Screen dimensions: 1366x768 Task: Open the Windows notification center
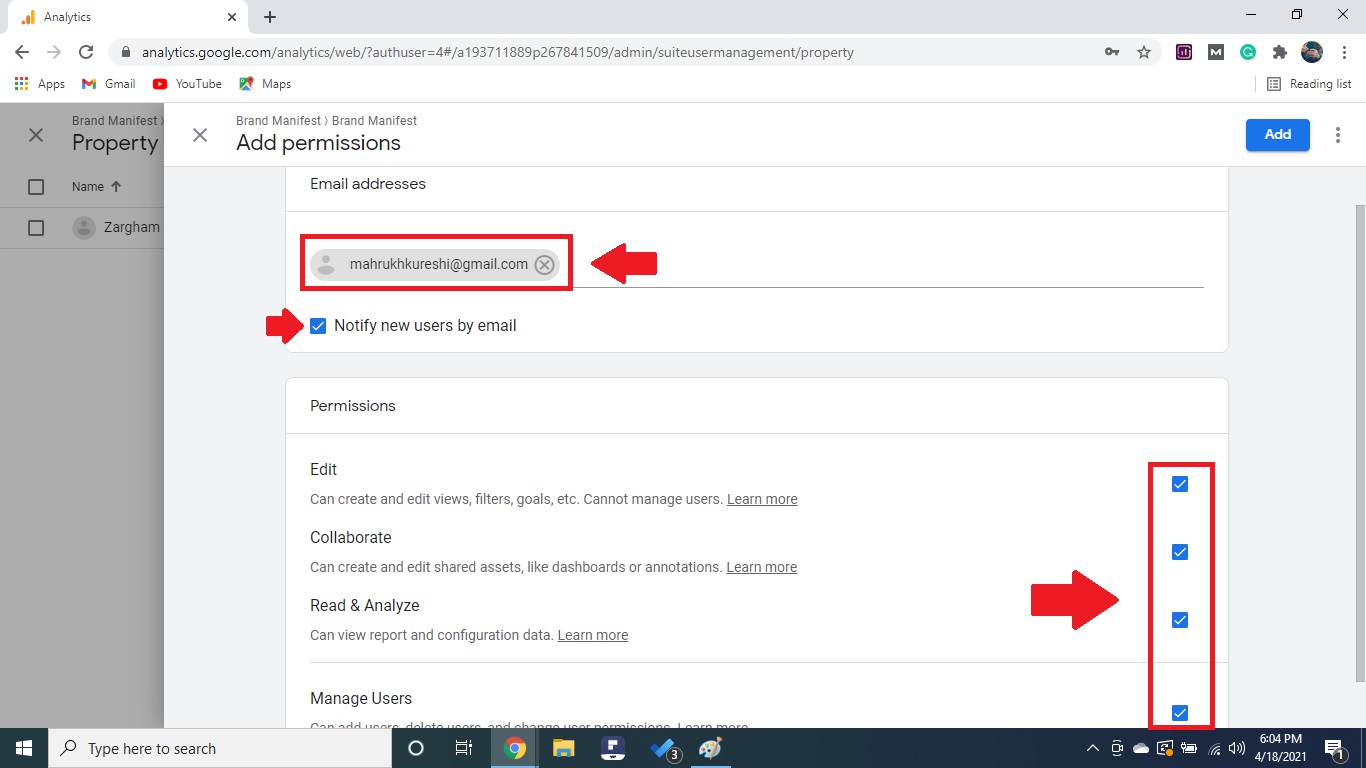click(x=1334, y=748)
